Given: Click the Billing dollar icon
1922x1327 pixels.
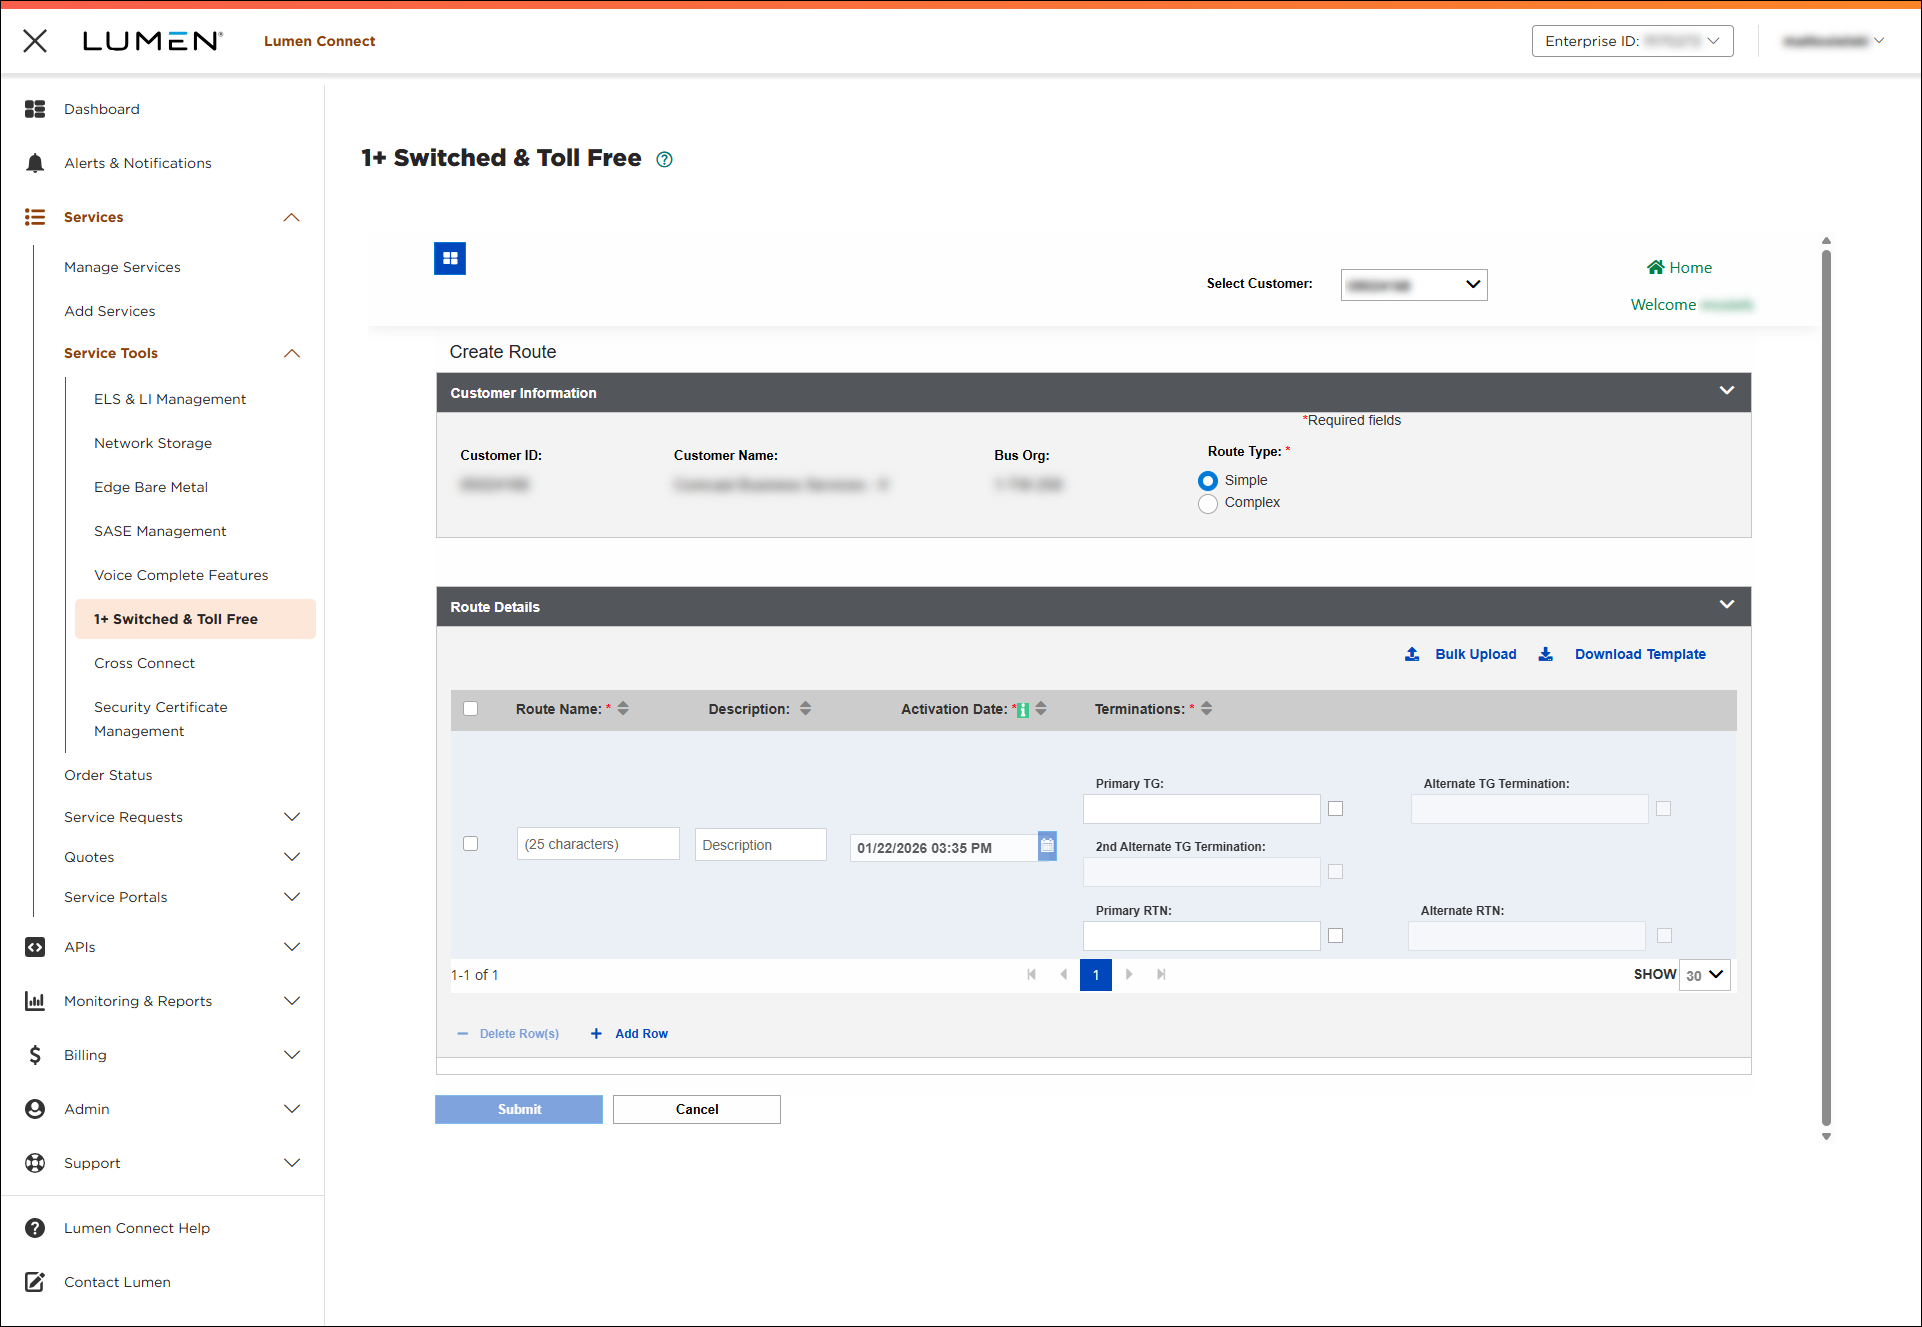Looking at the screenshot, I should click(x=35, y=1055).
